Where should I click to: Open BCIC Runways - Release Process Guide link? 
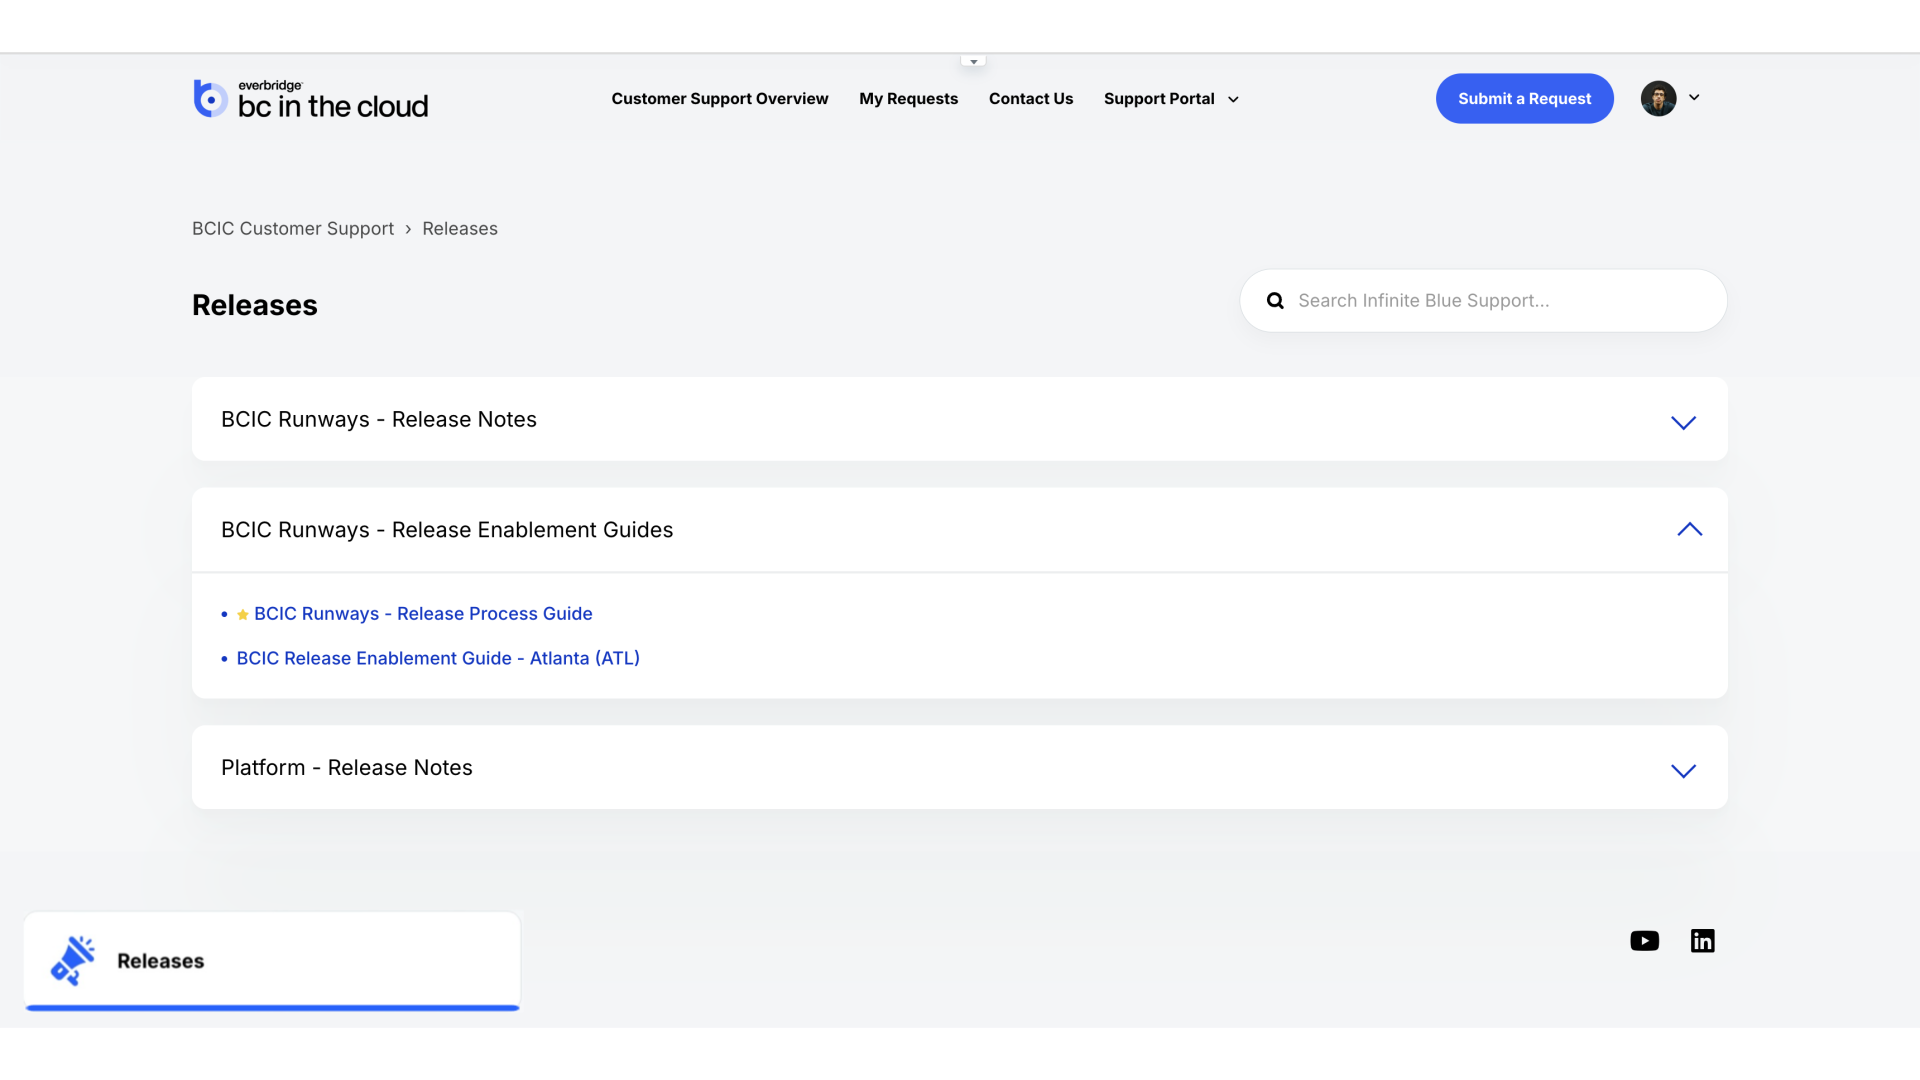point(423,614)
